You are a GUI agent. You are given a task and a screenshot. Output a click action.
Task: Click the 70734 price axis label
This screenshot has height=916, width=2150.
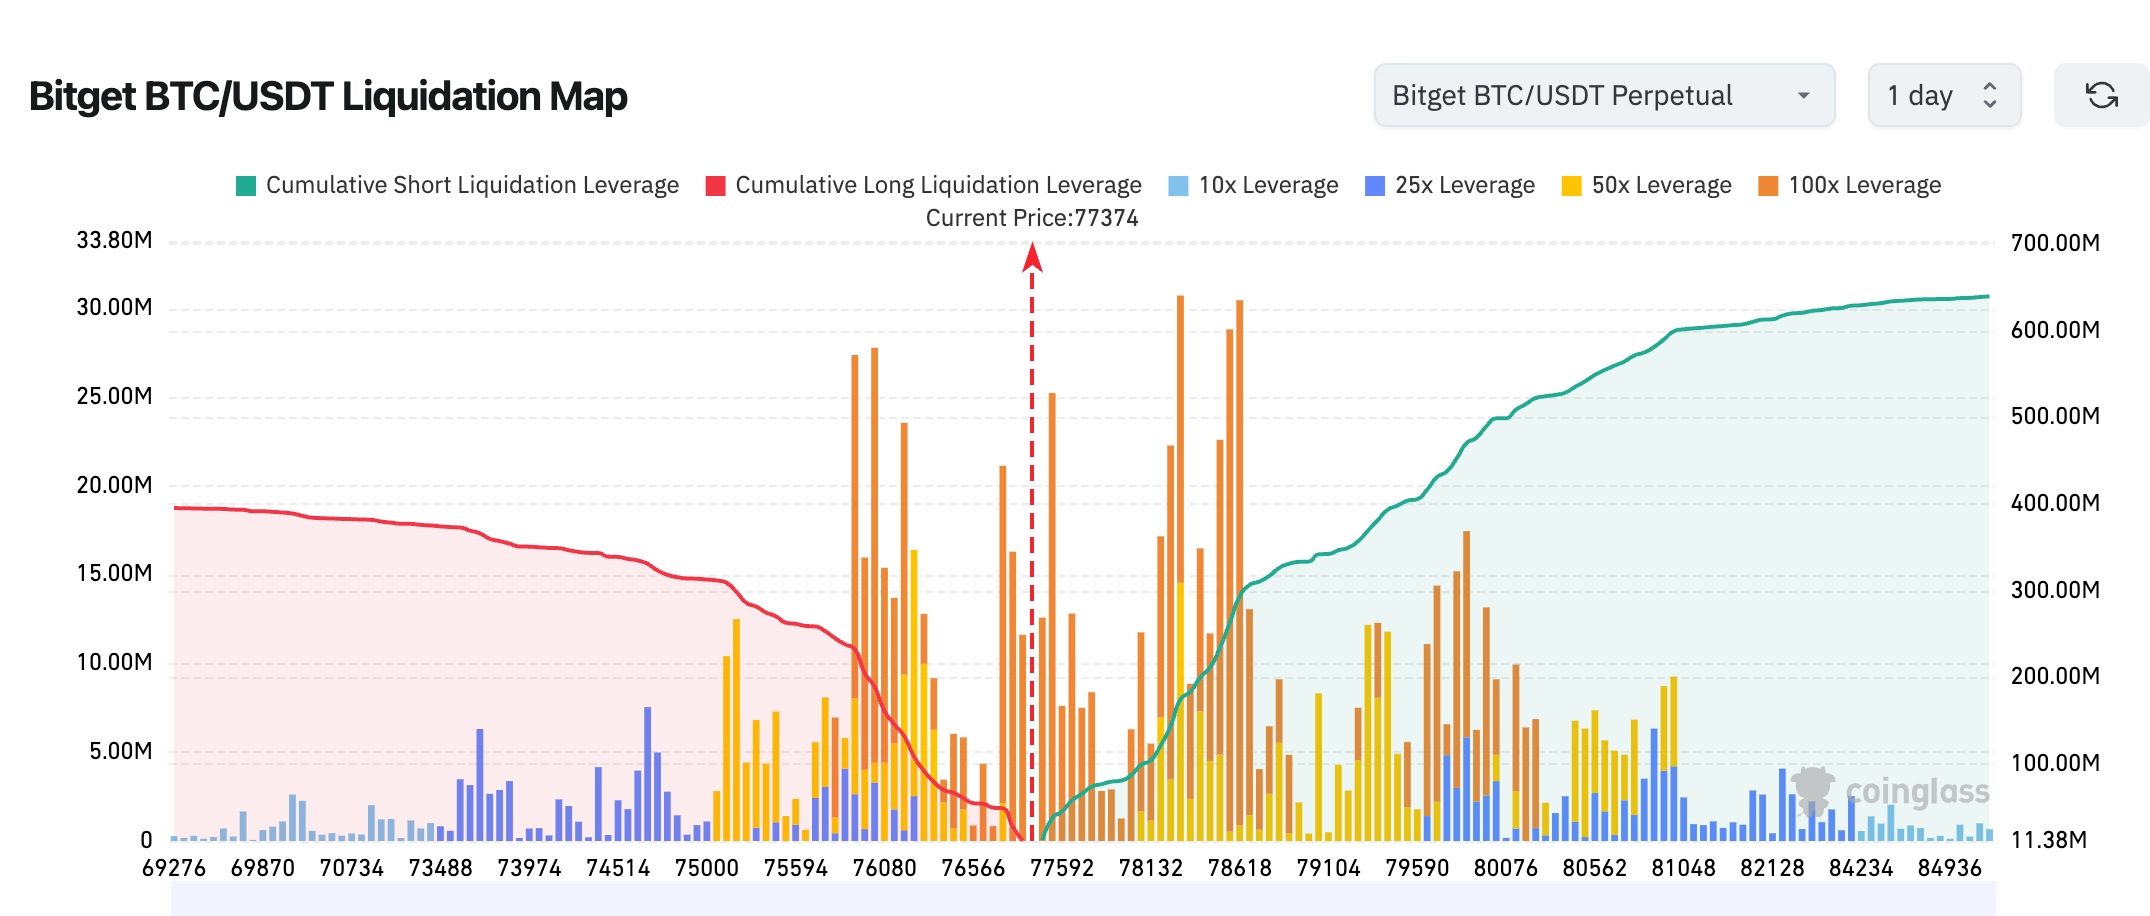352,868
